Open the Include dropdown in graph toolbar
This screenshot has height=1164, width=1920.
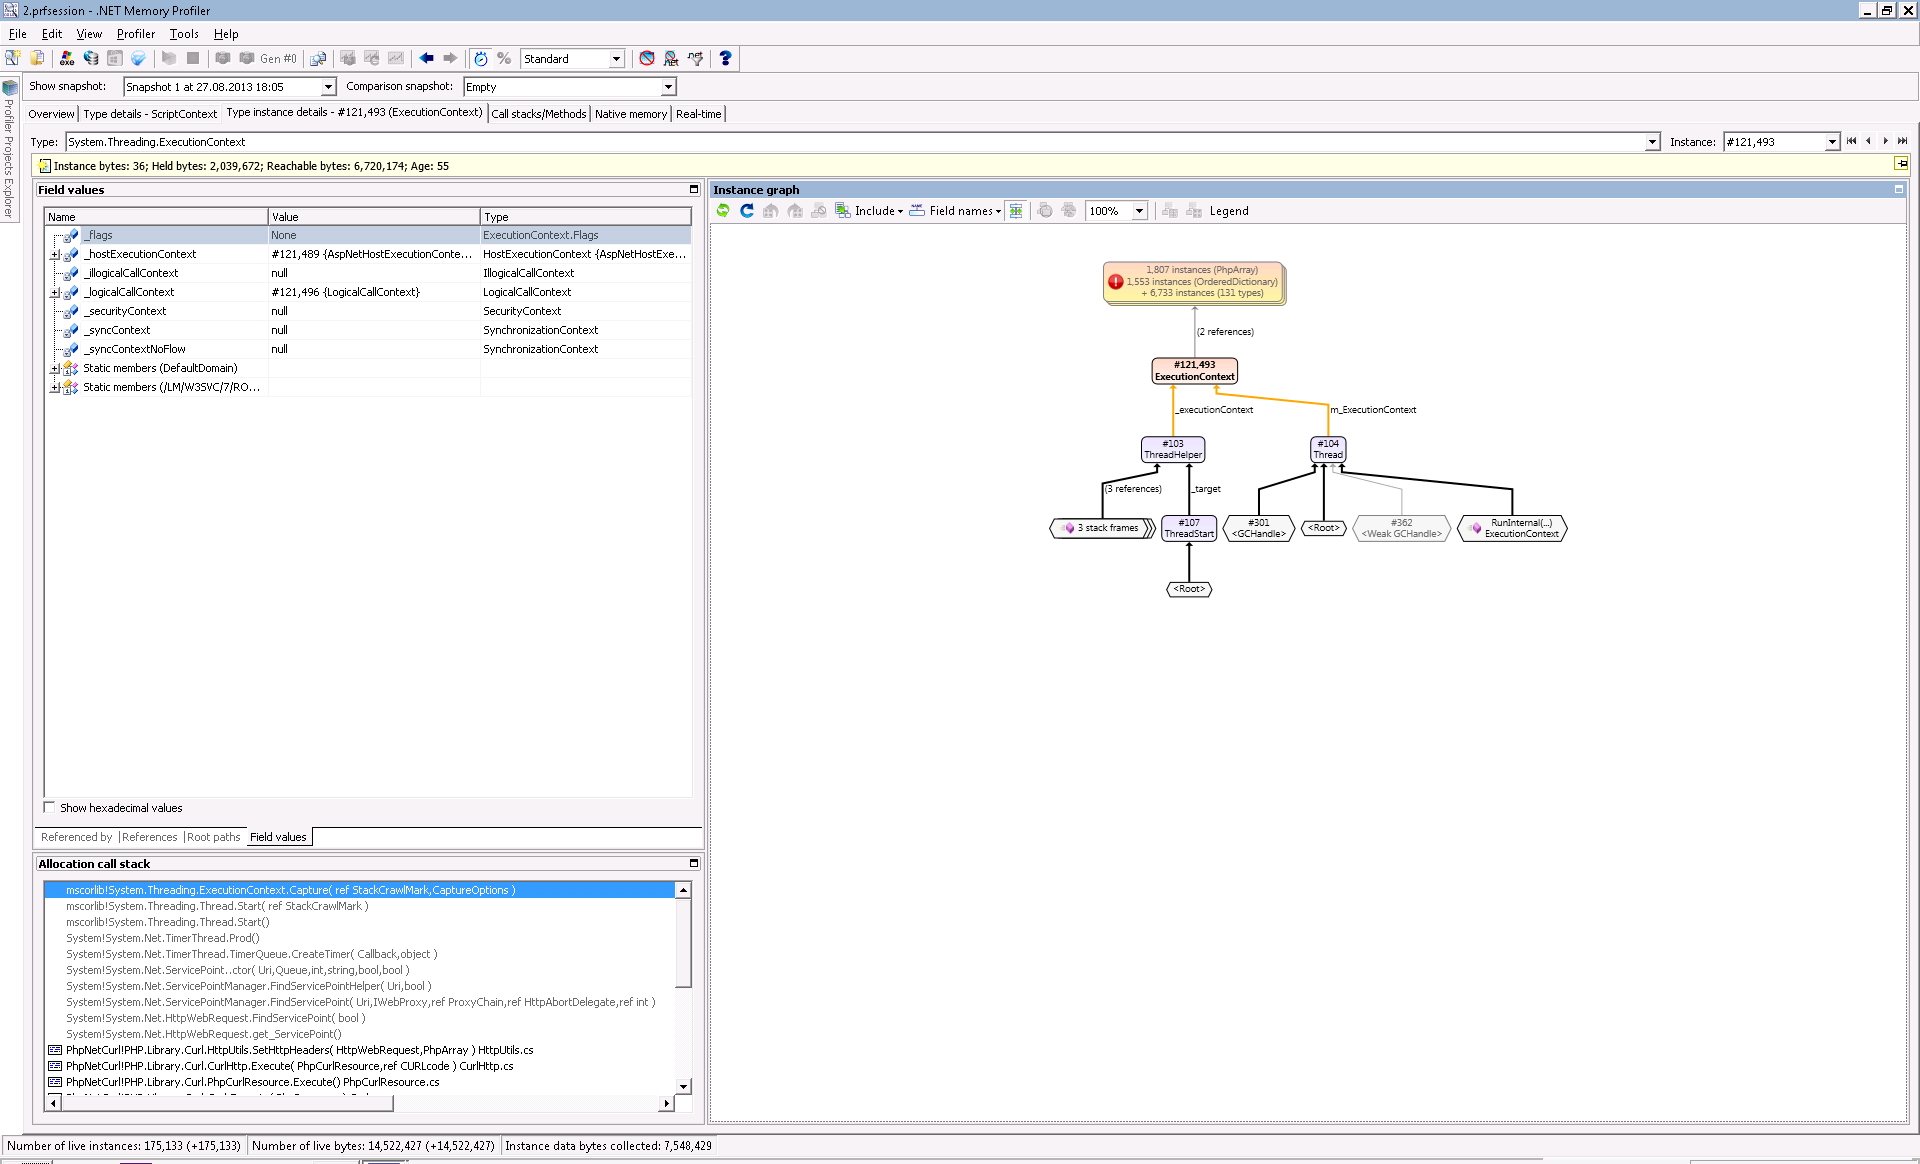[x=869, y=211]
